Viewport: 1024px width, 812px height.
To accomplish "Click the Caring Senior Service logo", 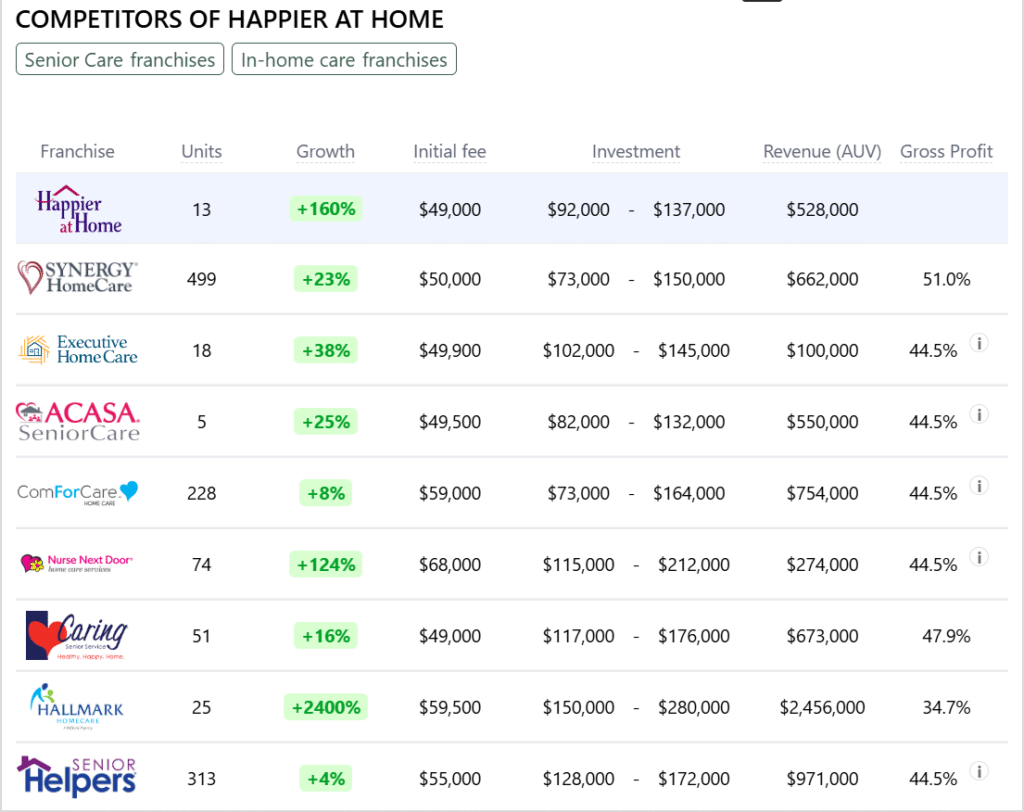I will click(76, 636).
